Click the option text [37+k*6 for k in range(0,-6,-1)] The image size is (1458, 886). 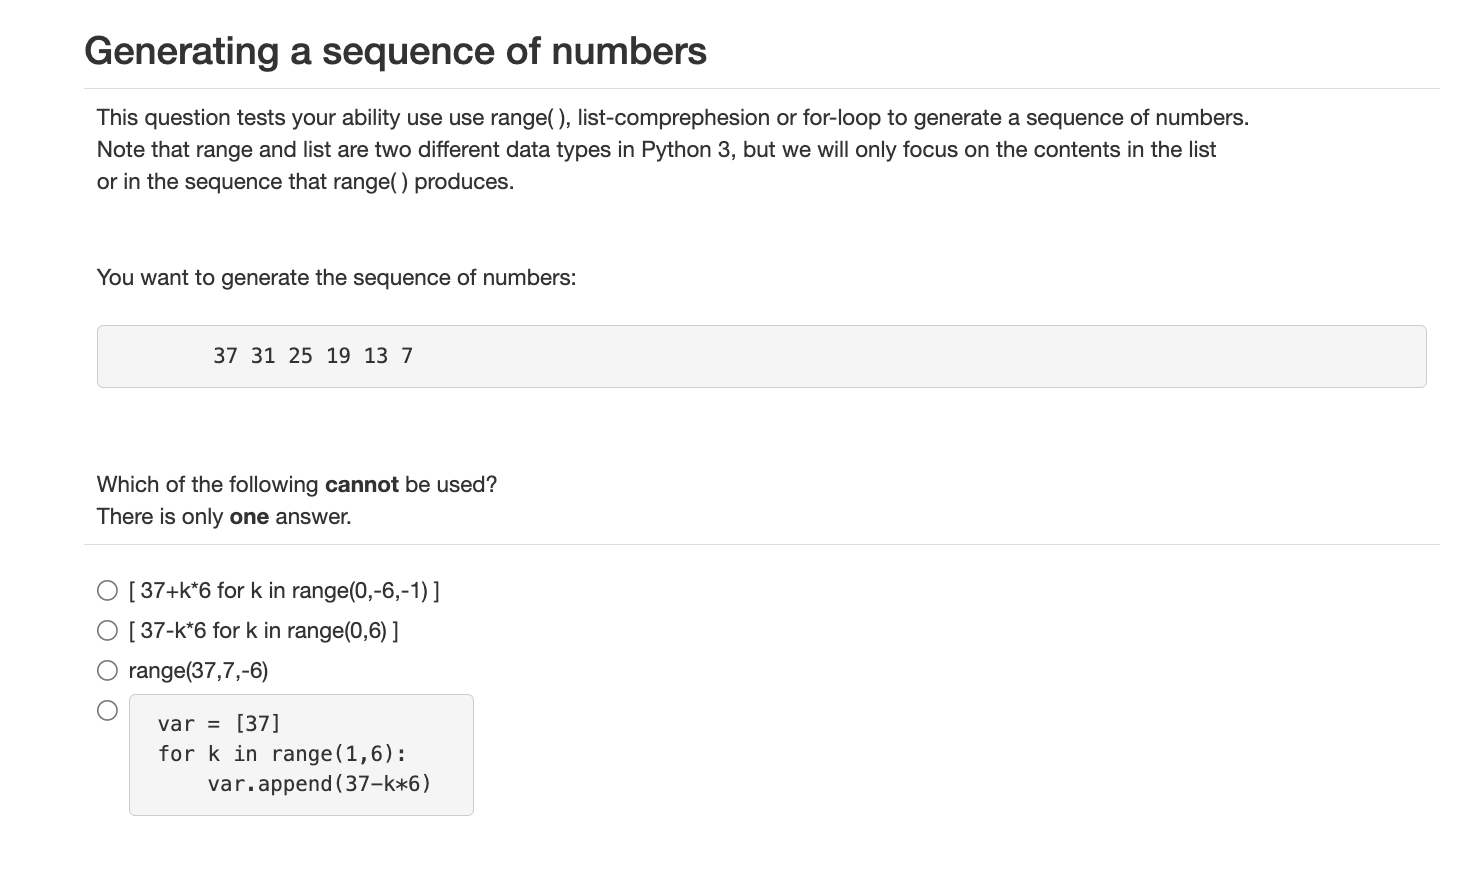pyautogui.click(x=284, y=591)
